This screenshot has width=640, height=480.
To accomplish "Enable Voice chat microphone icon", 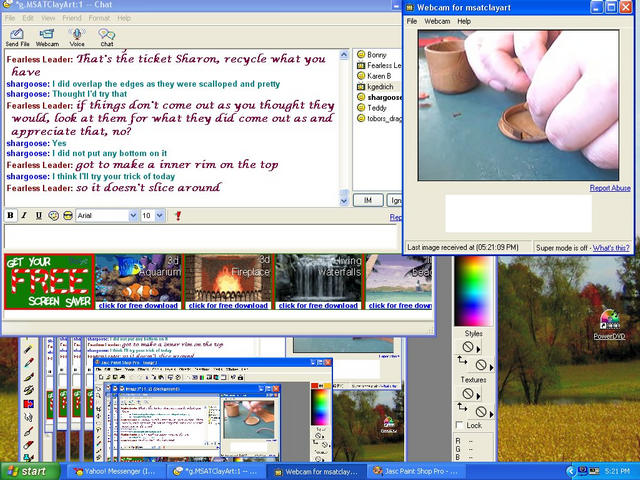I will (77, 37).
